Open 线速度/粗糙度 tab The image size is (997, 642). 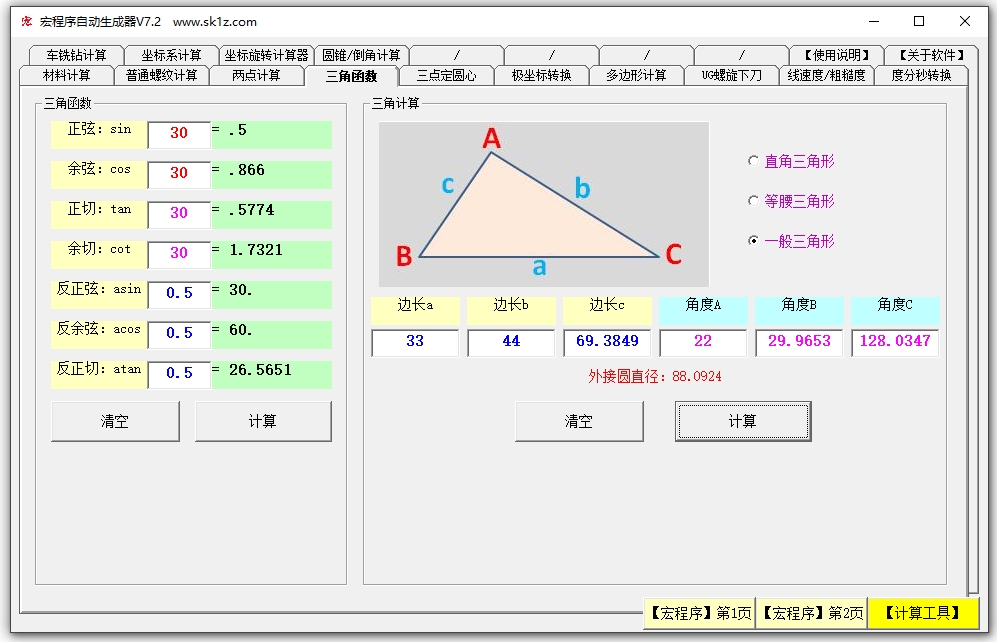click(x=827, y=76)
